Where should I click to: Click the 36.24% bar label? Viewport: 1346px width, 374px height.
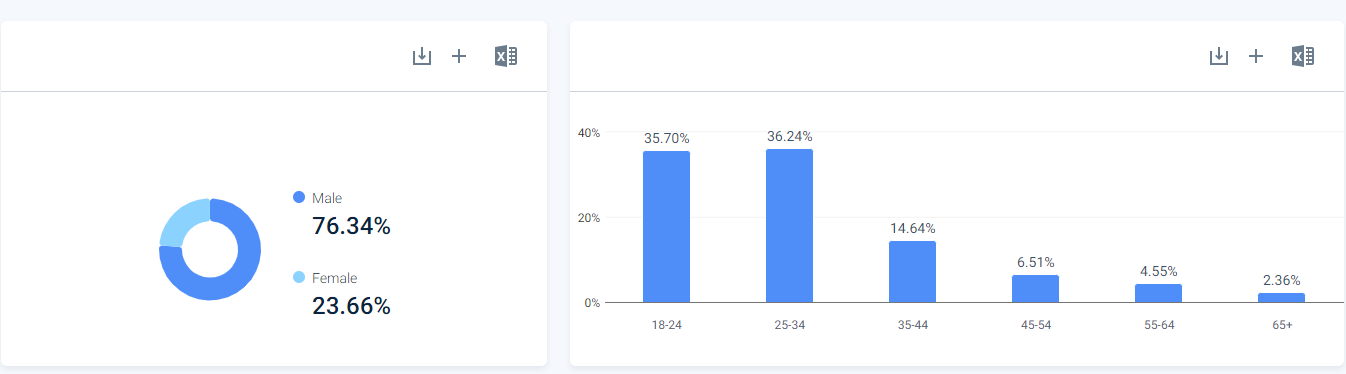click(789, 136)
